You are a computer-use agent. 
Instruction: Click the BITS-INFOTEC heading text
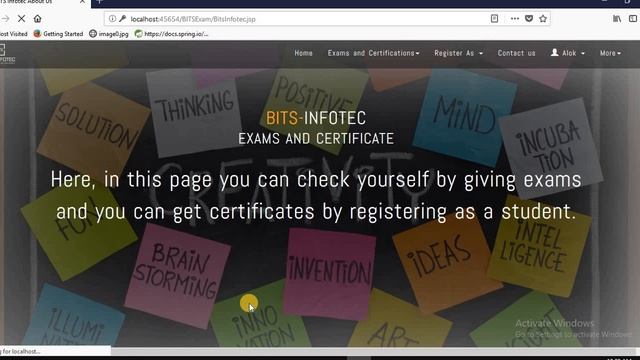(316, 118)
